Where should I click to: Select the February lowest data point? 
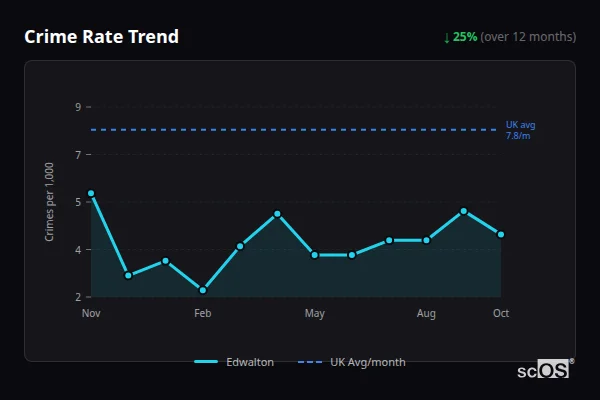pyautogui.click(x=203, y=290)
